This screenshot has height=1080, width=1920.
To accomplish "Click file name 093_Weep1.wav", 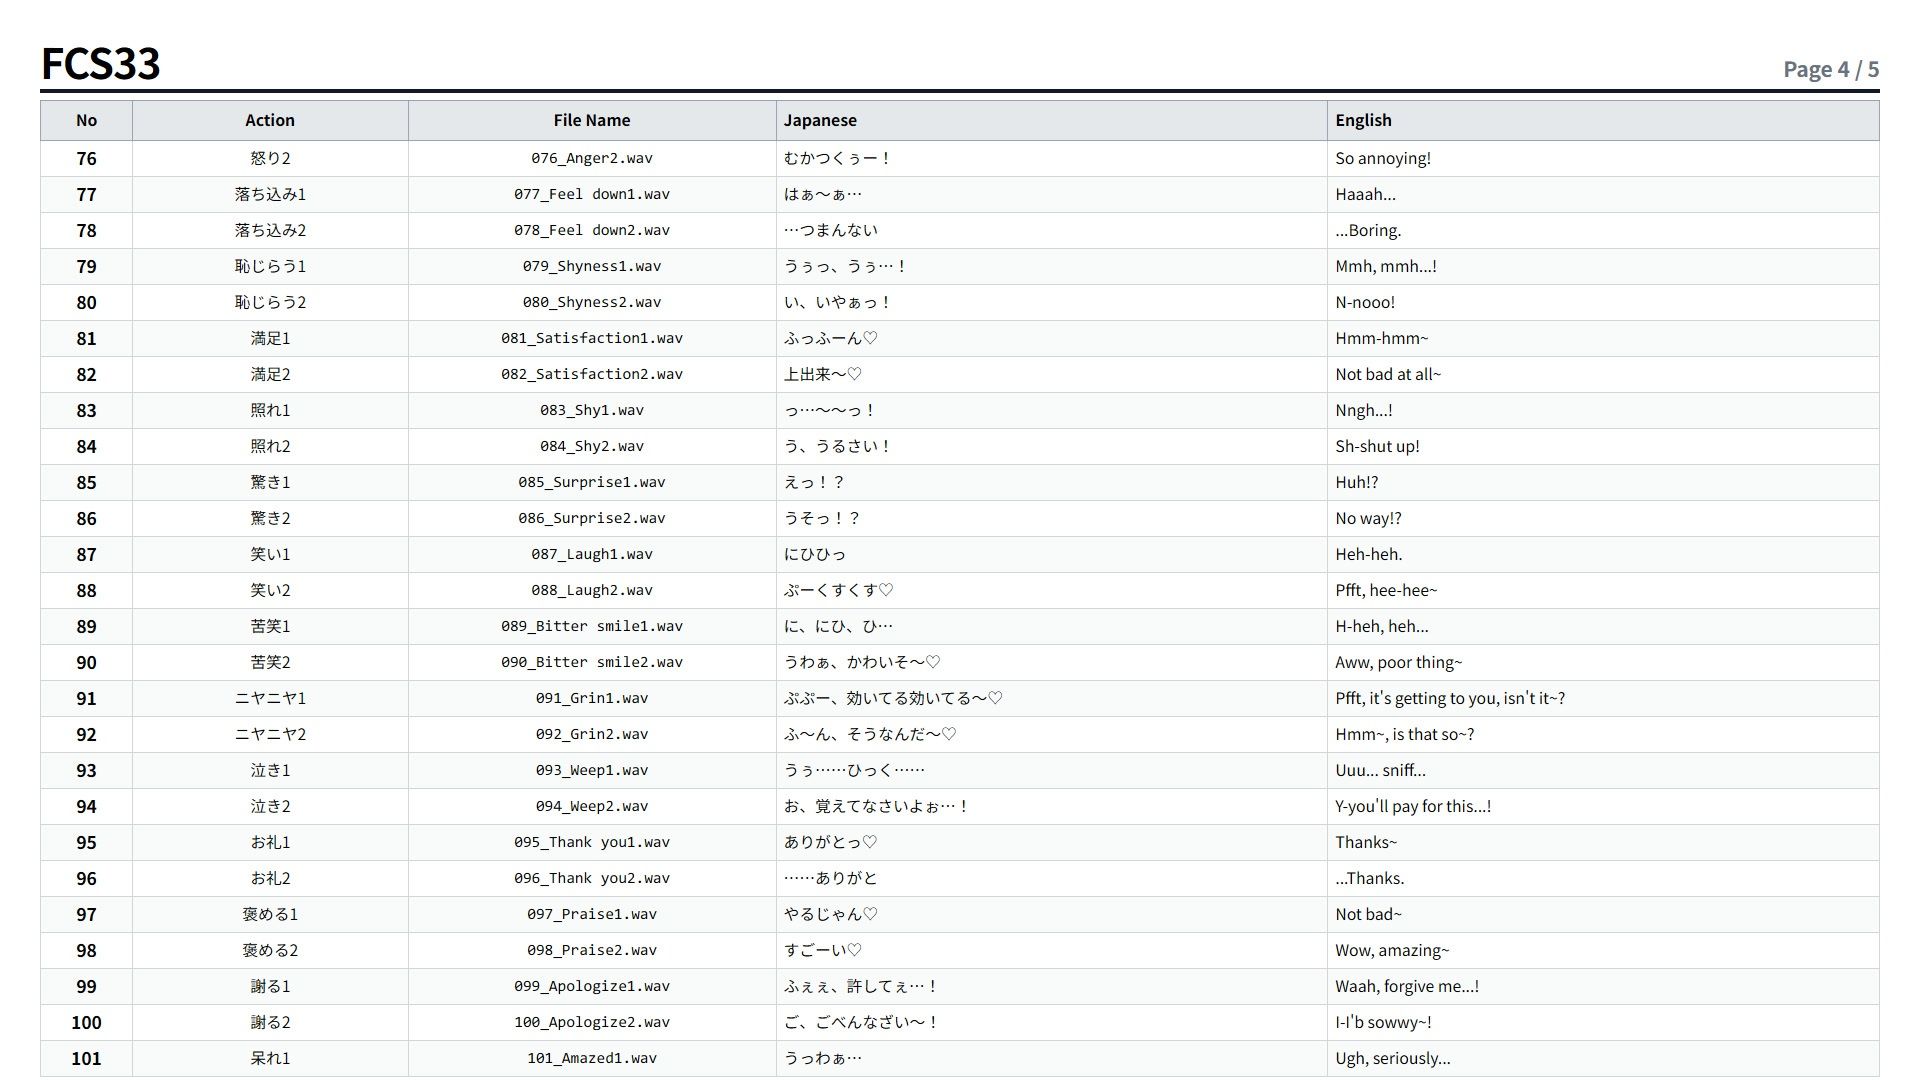I will click(x=592, y=770).
